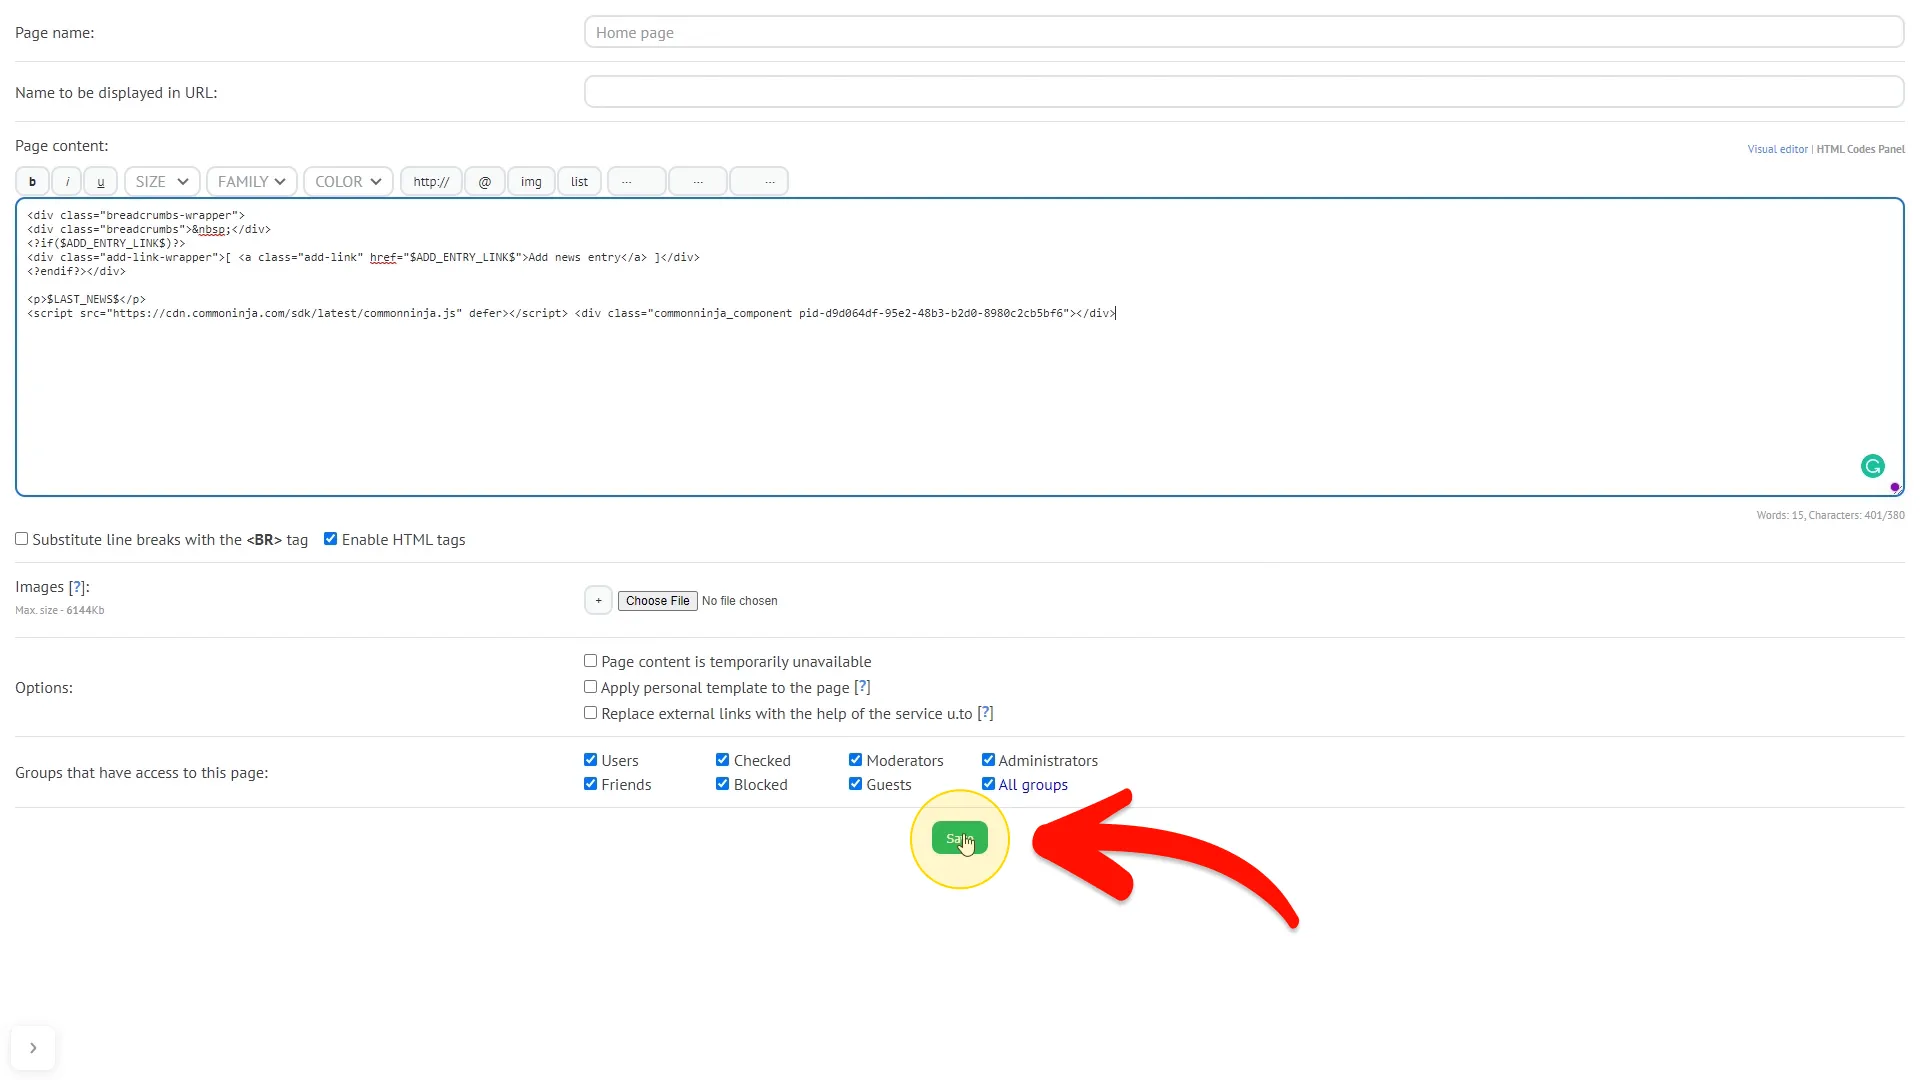1920x1080 pixels.
Task: Open the Images help [?] link
Action: tap(77, 587)
